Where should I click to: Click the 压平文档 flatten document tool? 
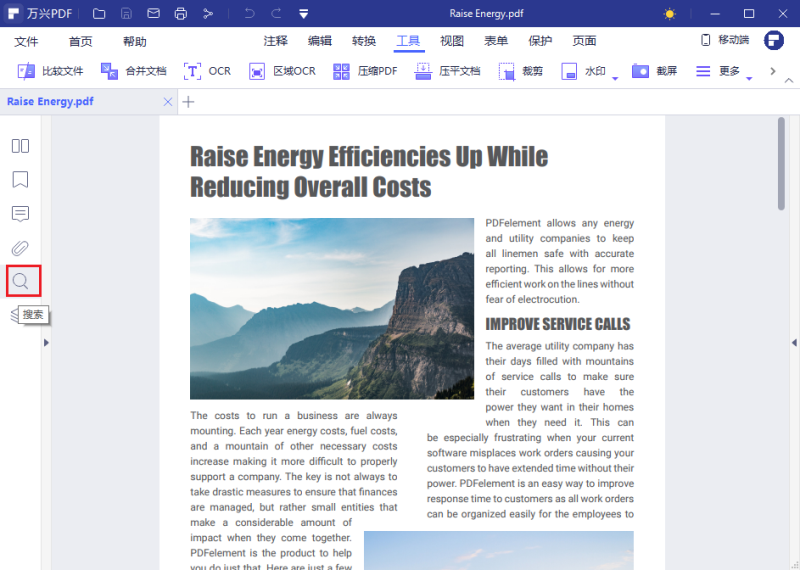click(x=447, y=71)
